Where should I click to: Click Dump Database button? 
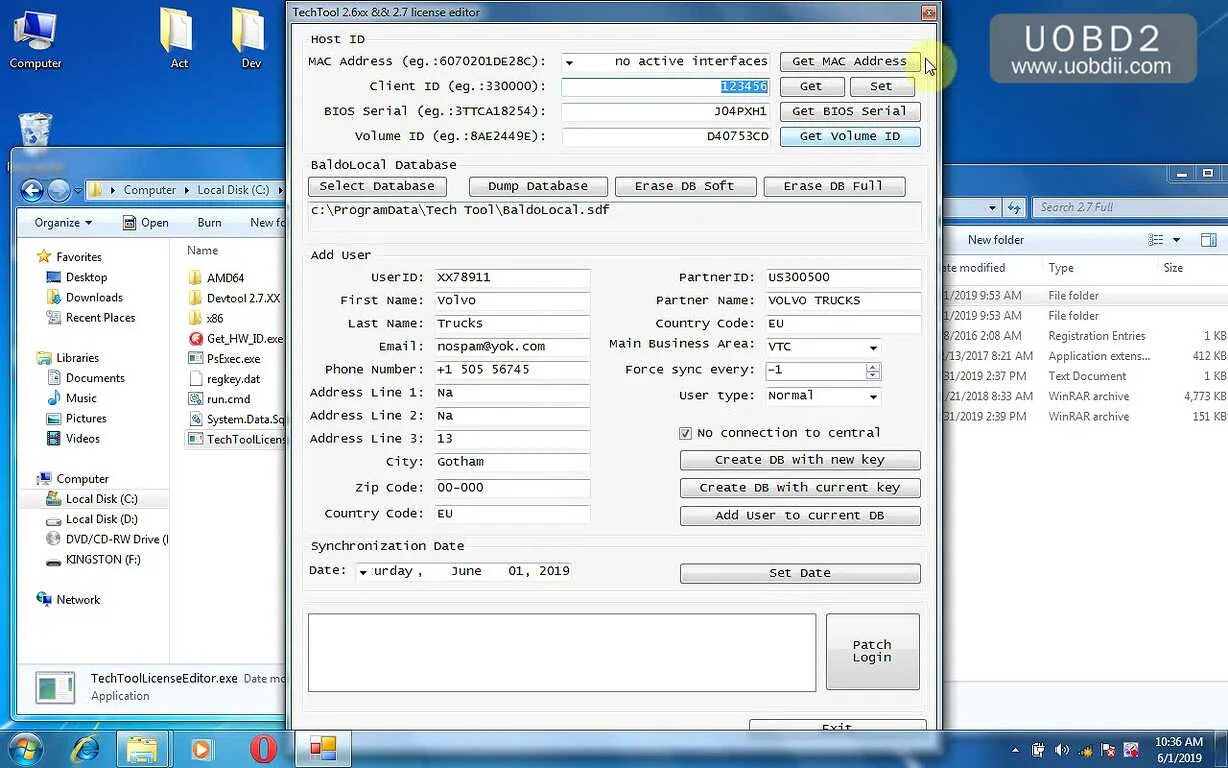pos(538,186)
